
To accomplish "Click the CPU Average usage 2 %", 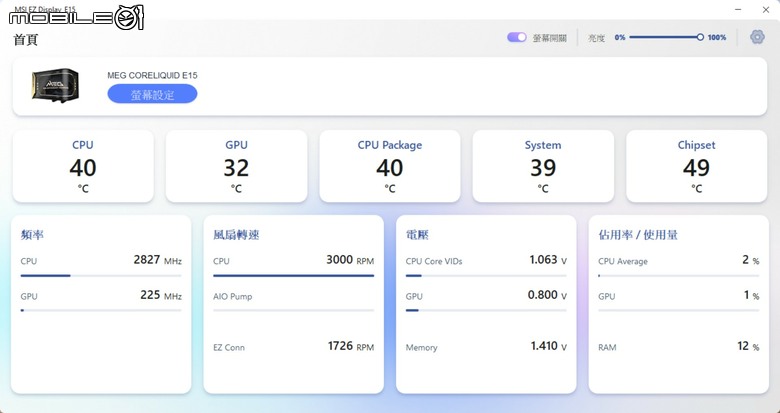I will click(751, 260).
